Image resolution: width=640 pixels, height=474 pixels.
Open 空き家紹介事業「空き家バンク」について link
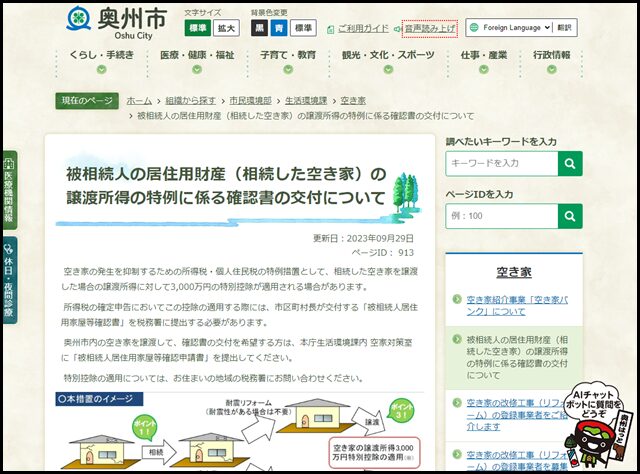tap(517, 306)
